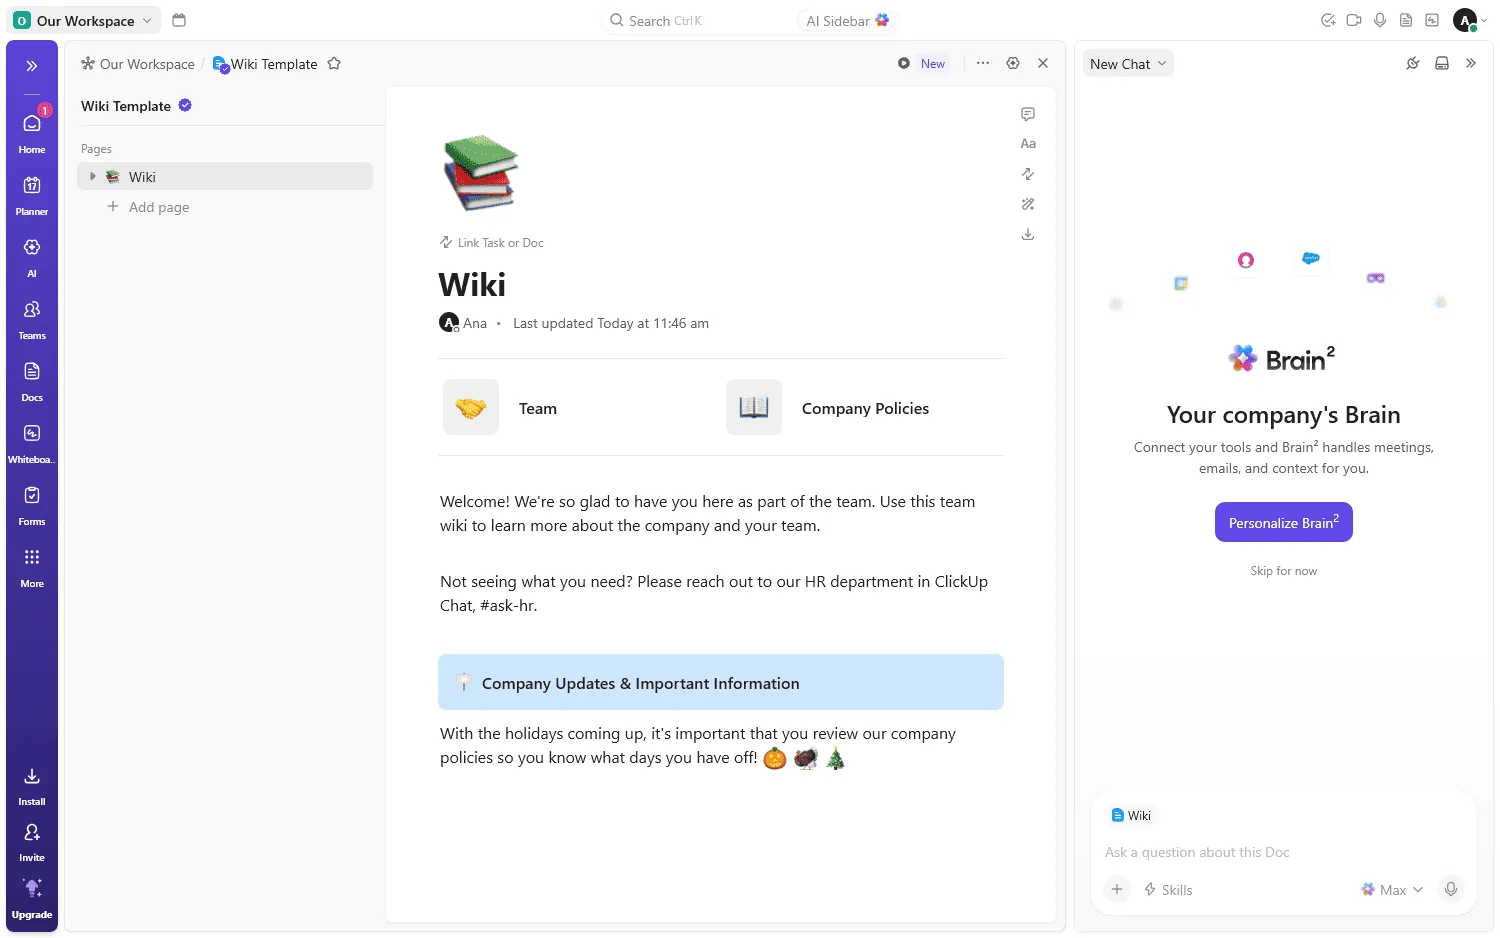The image size is (1500, 938).
Task: Expand the left navigation sidebar
Action: (32, 66)
